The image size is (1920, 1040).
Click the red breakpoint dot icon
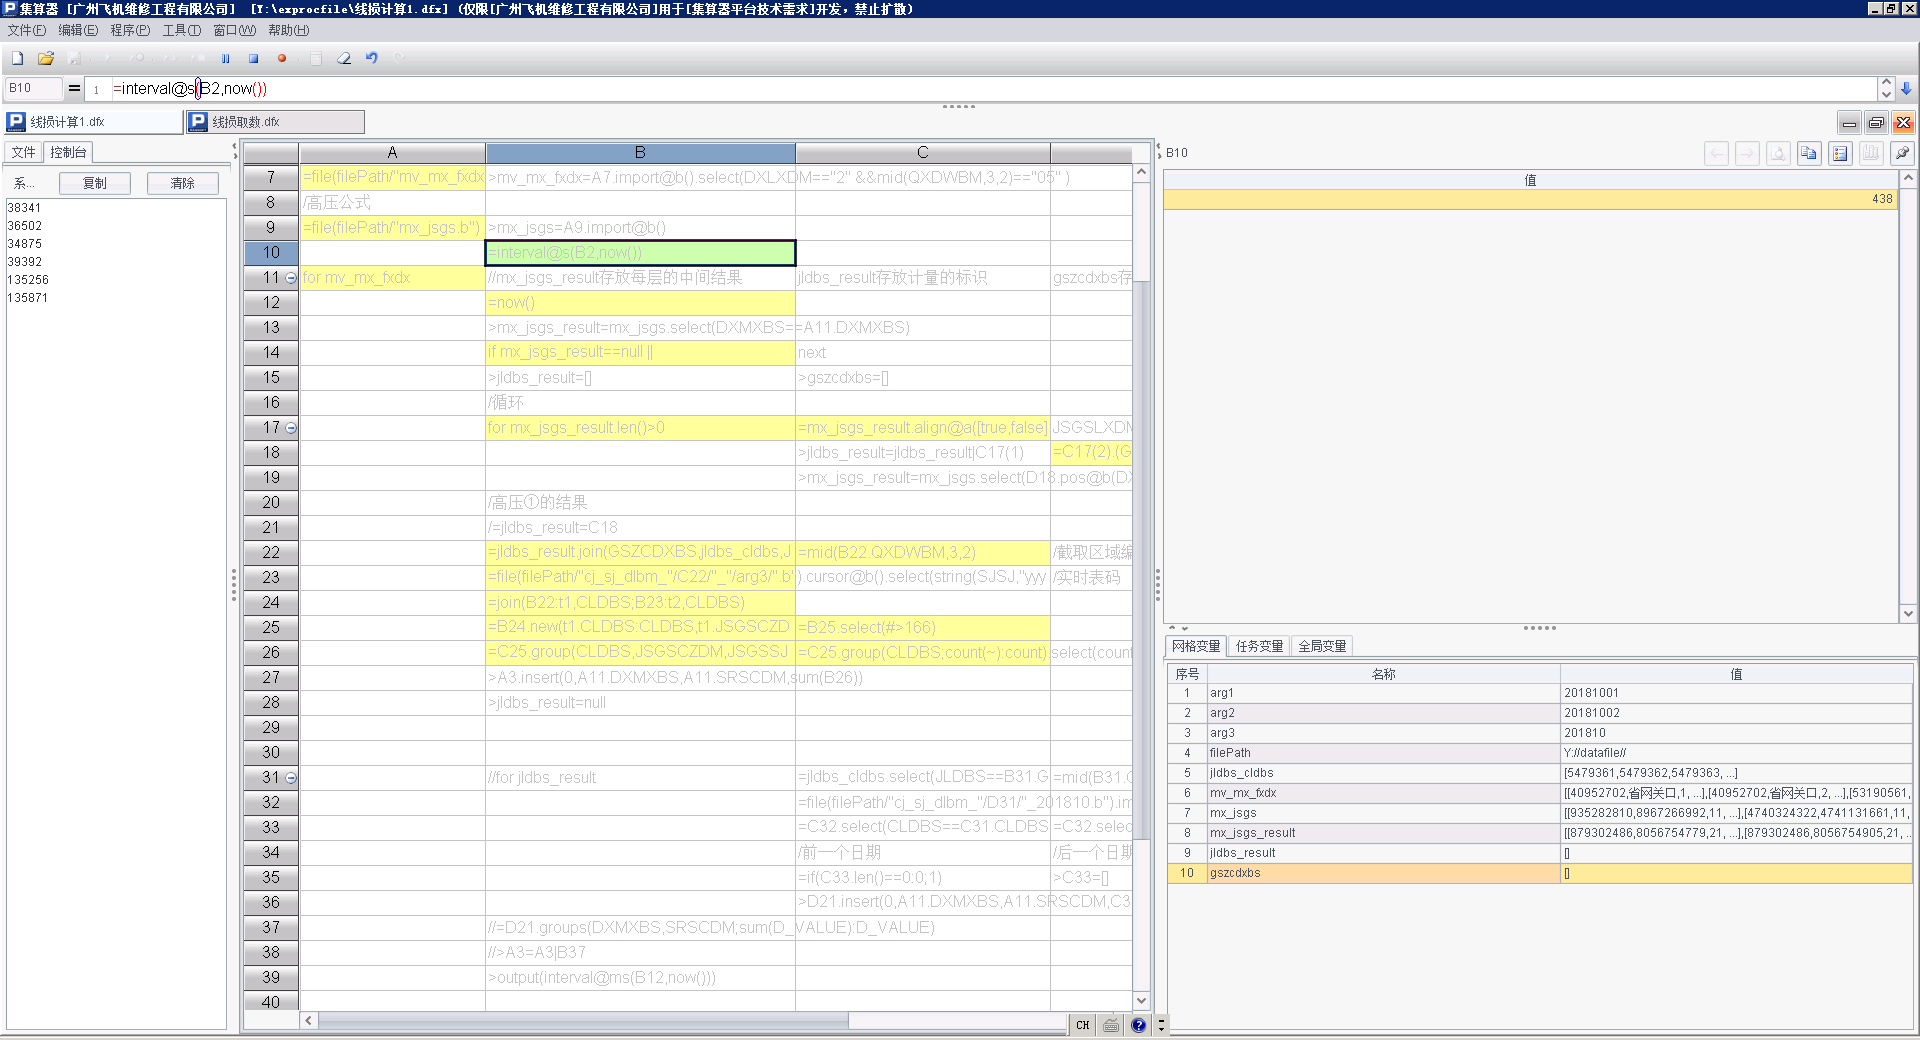282,58
